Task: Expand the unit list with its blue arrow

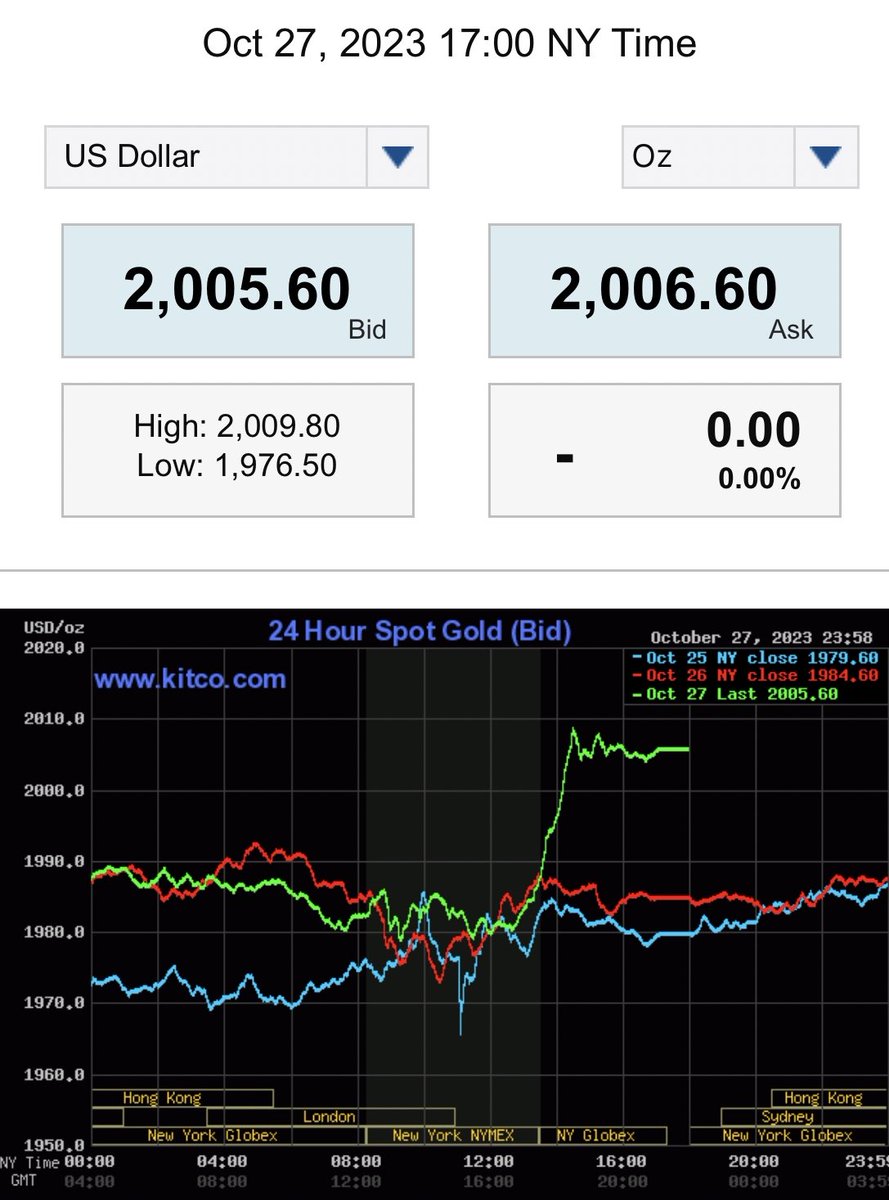Action: tap(826, 156)
